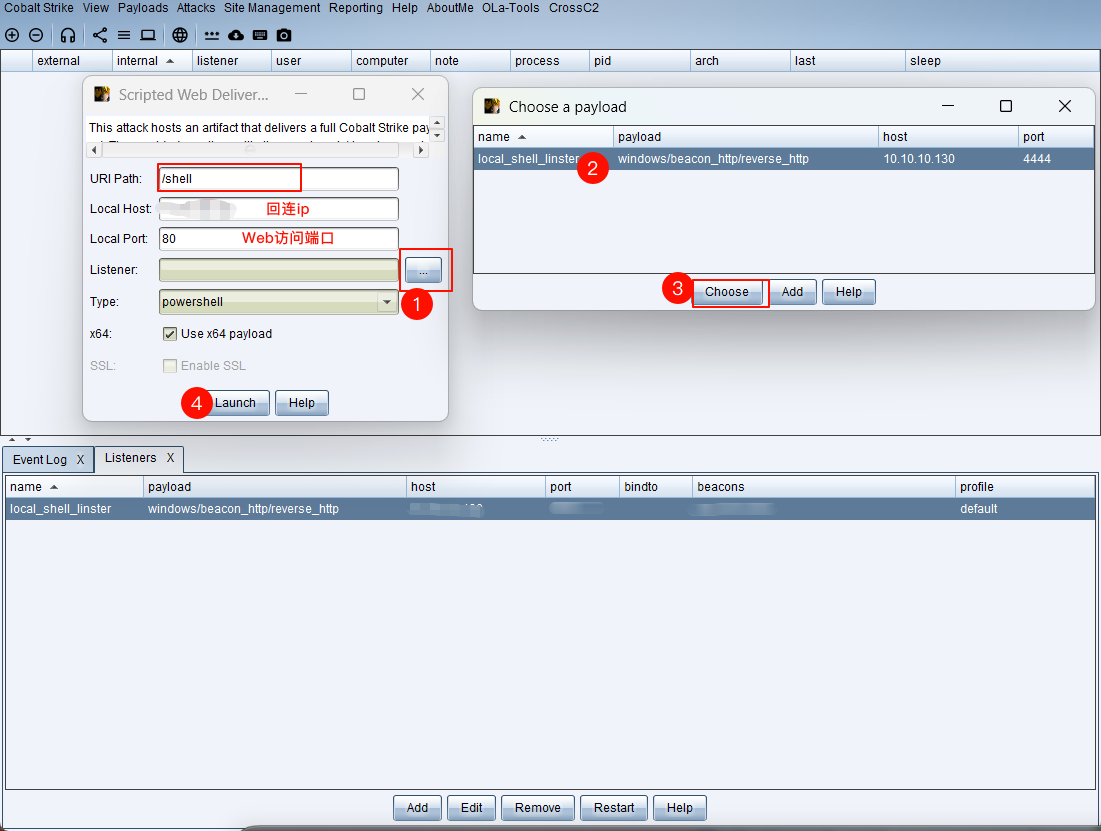Image resolution: width=1101 pixels, height=831 pixels.
Task: Click the Connect to team server plus icon
Action: click(x=12, y=35)
